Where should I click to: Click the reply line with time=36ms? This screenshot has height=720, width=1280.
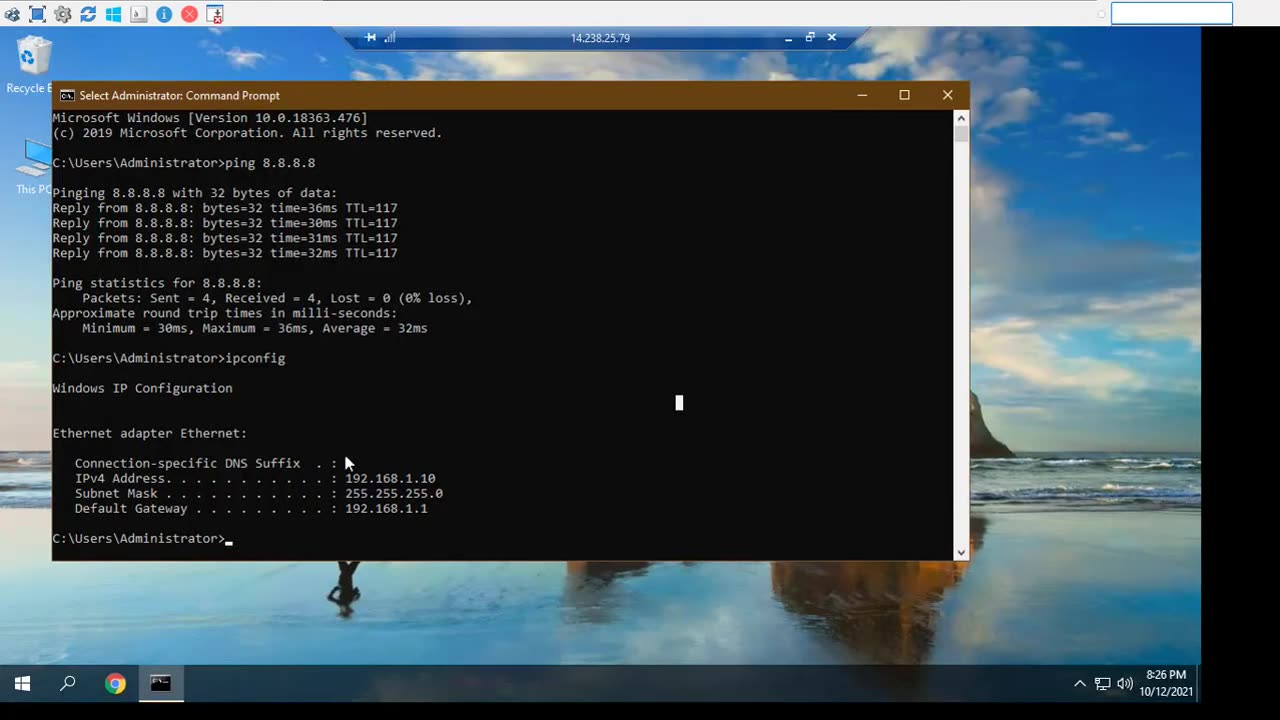point(225,208)
